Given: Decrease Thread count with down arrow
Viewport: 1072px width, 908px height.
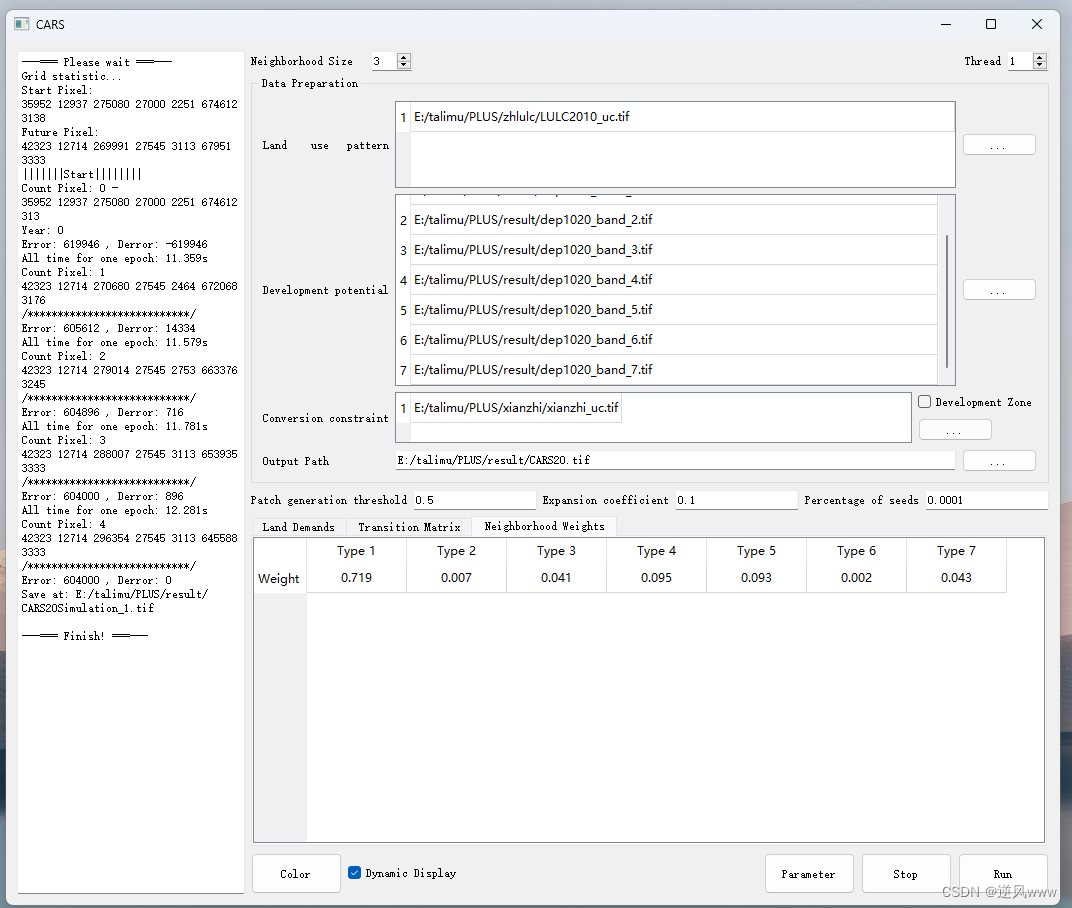Looking at the screenshot, I should pos(1039,65).
